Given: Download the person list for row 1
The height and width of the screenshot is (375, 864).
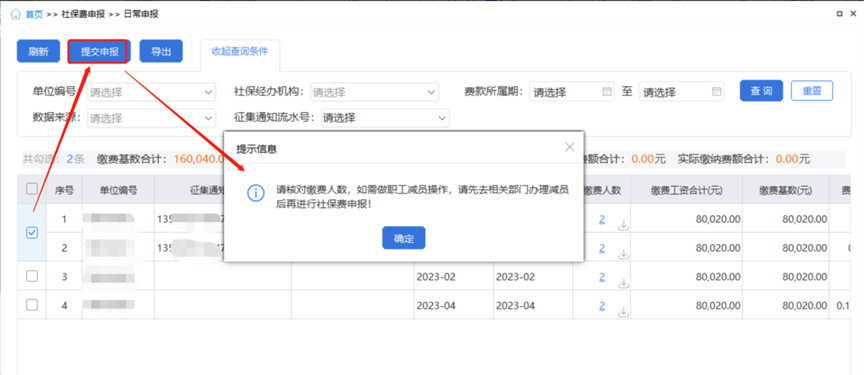Looking at the screenshot, I should point(623,225).
